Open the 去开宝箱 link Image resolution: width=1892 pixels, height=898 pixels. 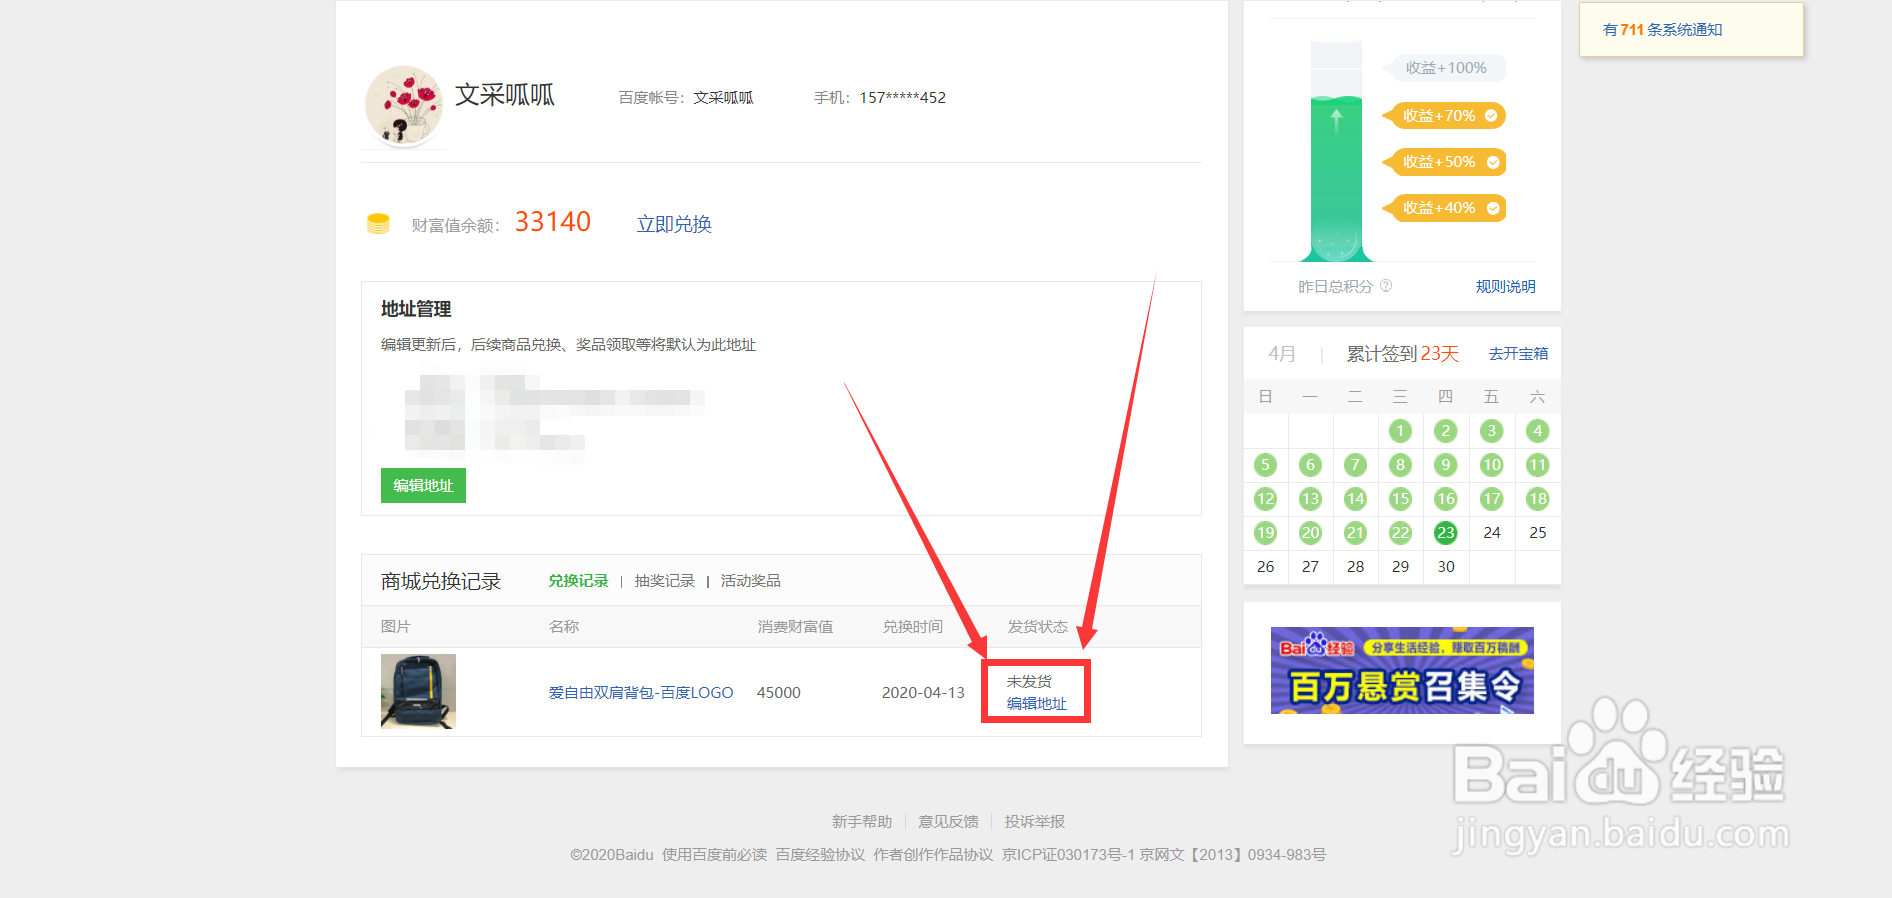(x=1518, y=354)
